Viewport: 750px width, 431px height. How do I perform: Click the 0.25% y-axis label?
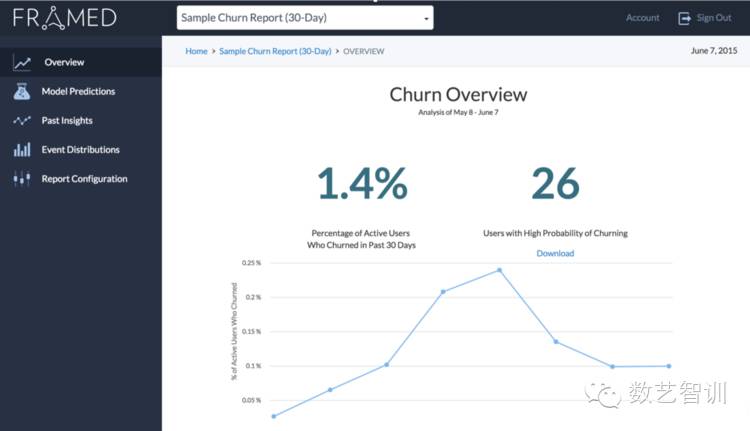251,263
